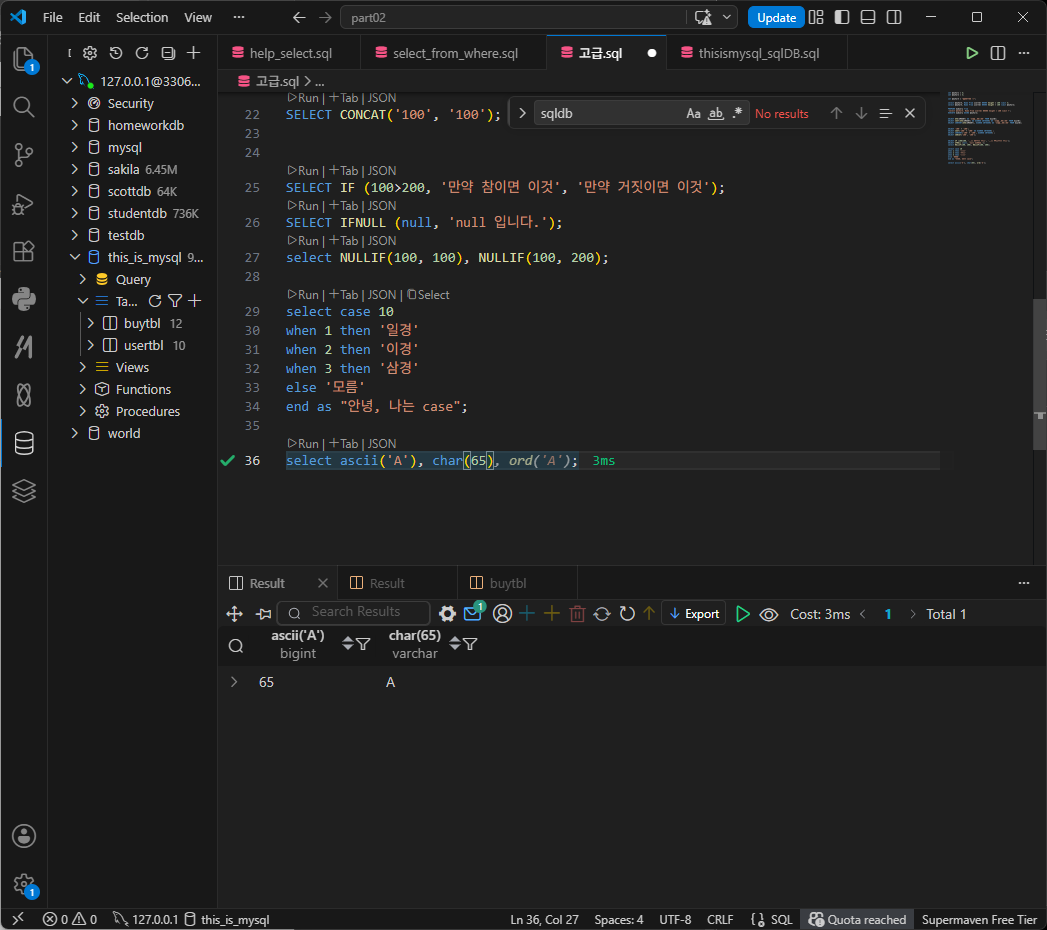Refresh the database connections list
Viewport: 1047px width, 930px height.
click(142, 53)
